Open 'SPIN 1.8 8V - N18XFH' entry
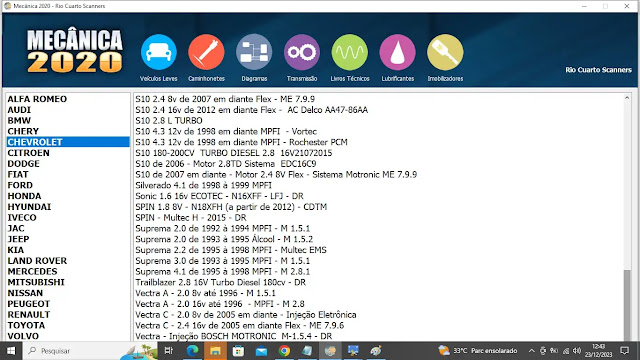The height and width of the screenshot is (360, 640). point(231,207)
